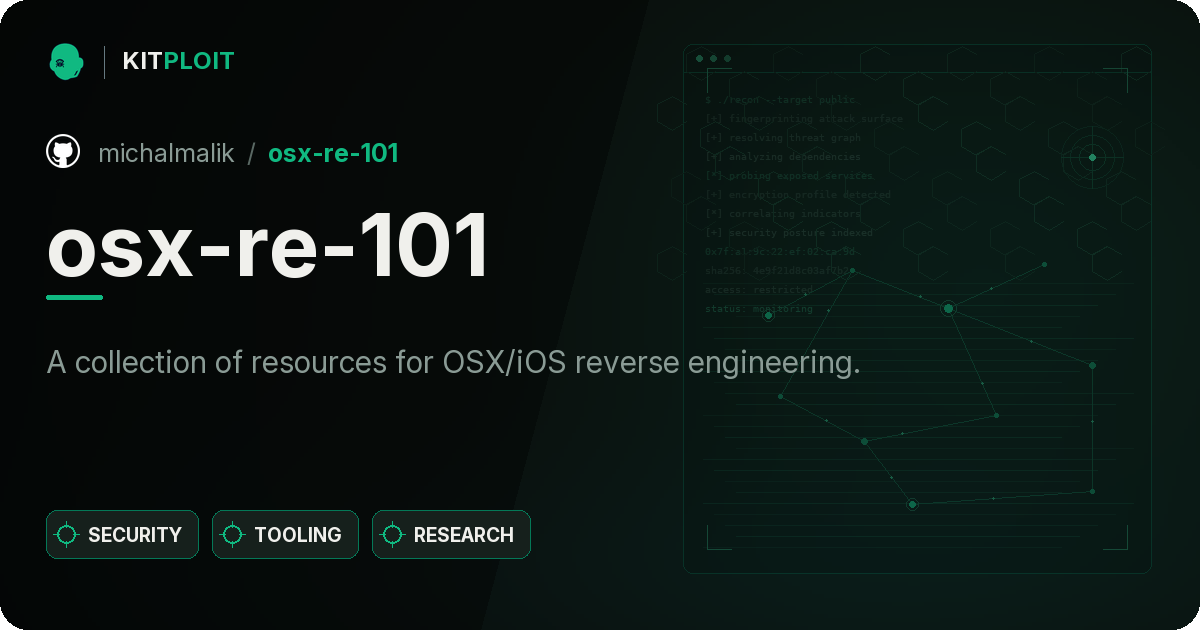
Task: Click the 'resolving threat graph' terminal line
Action: point(782,138)
